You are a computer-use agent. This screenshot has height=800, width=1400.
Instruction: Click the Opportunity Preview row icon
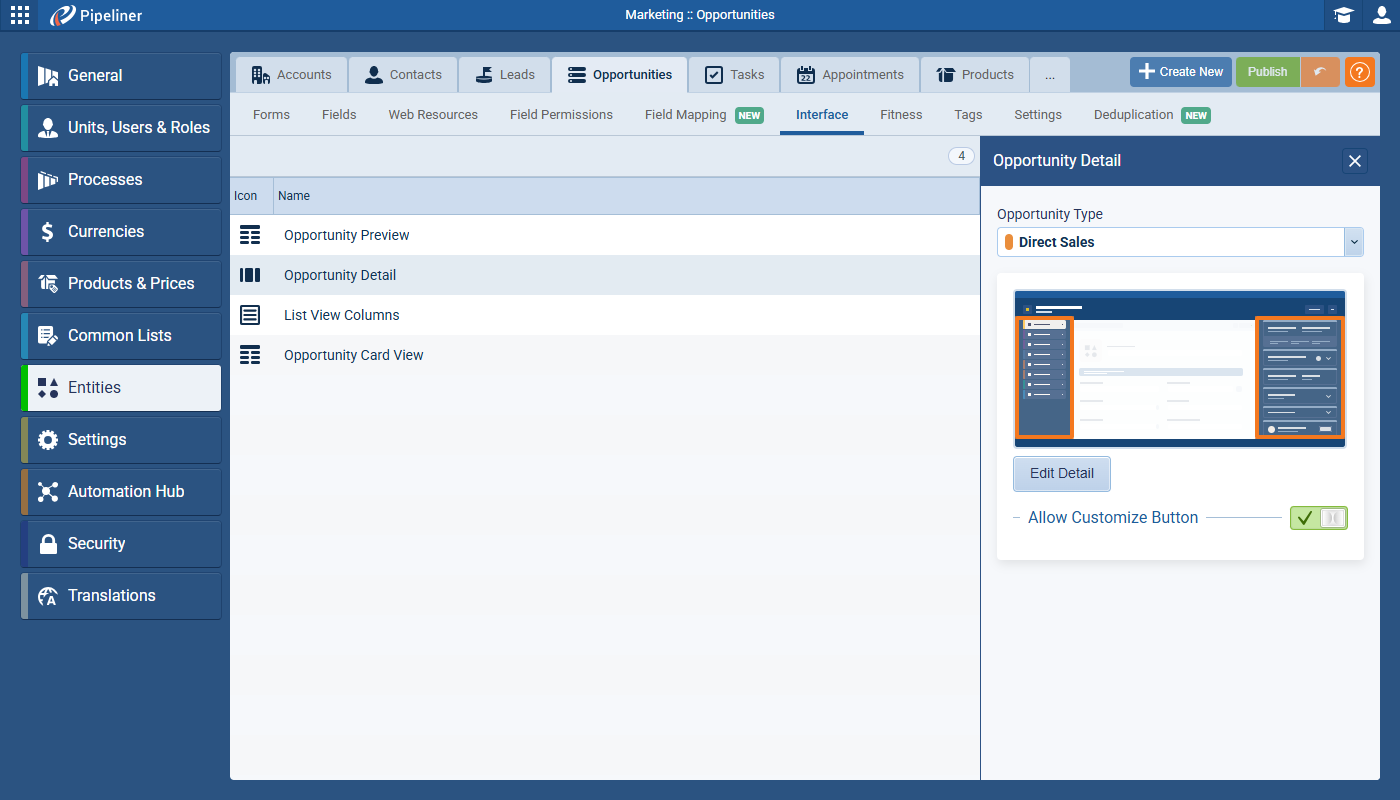point(250,235)
